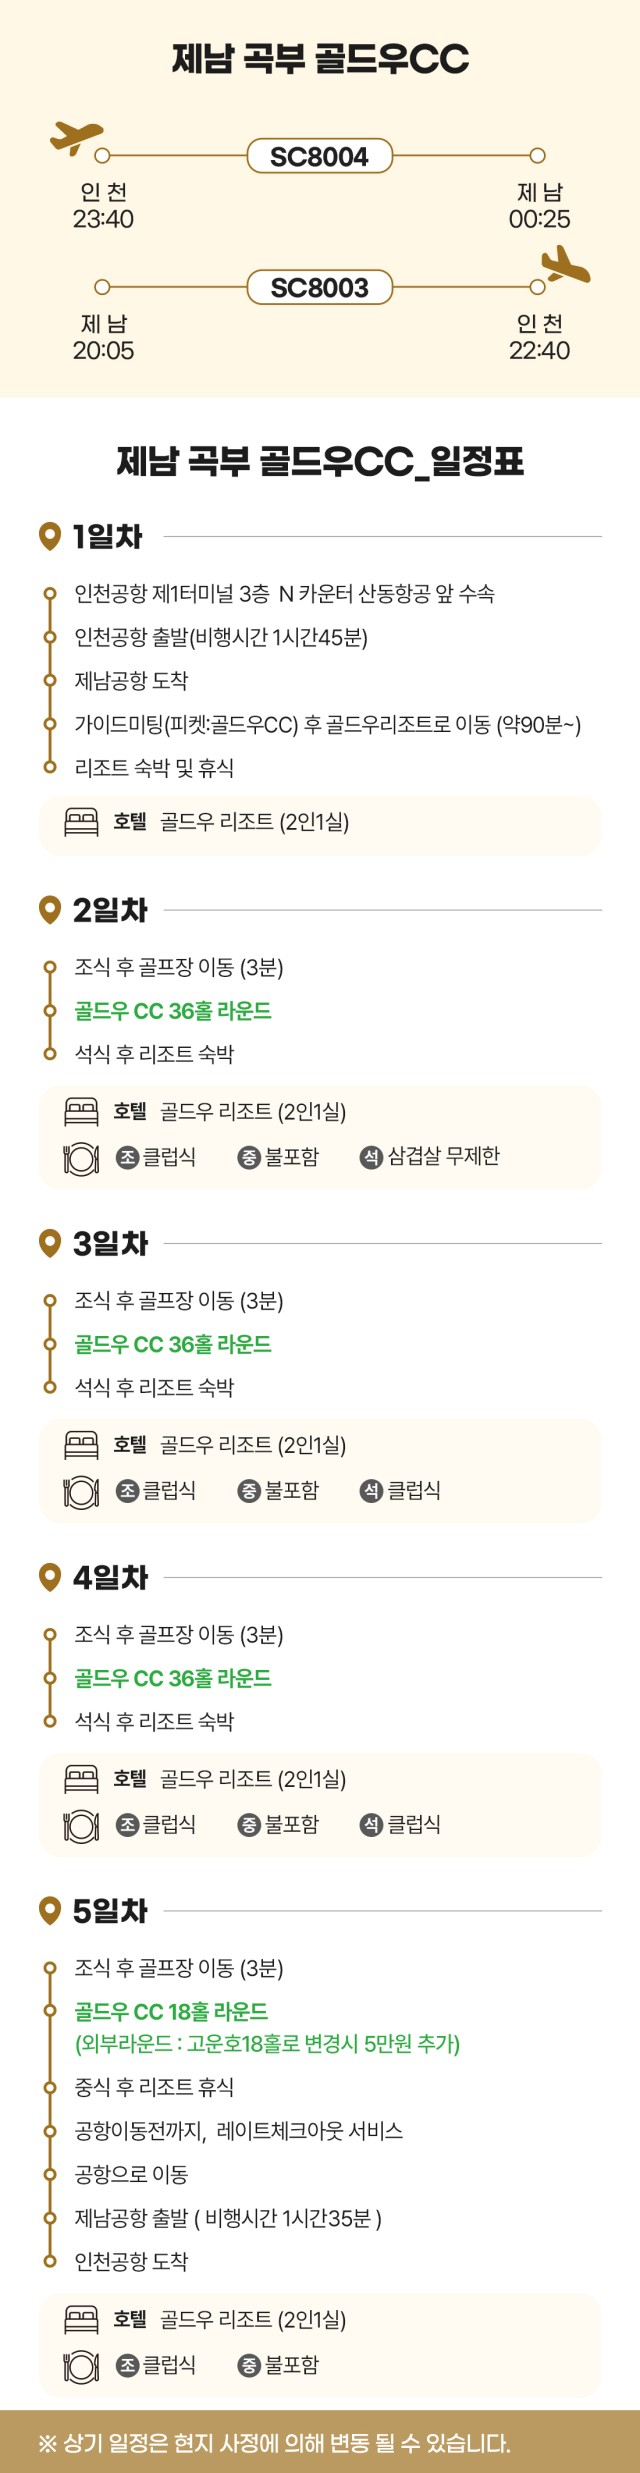This screenshot has height=2473, width=640.
Task: Click the 제남 곡부 골드우CC_일정표 heading
Action: (x=320, y=462)
